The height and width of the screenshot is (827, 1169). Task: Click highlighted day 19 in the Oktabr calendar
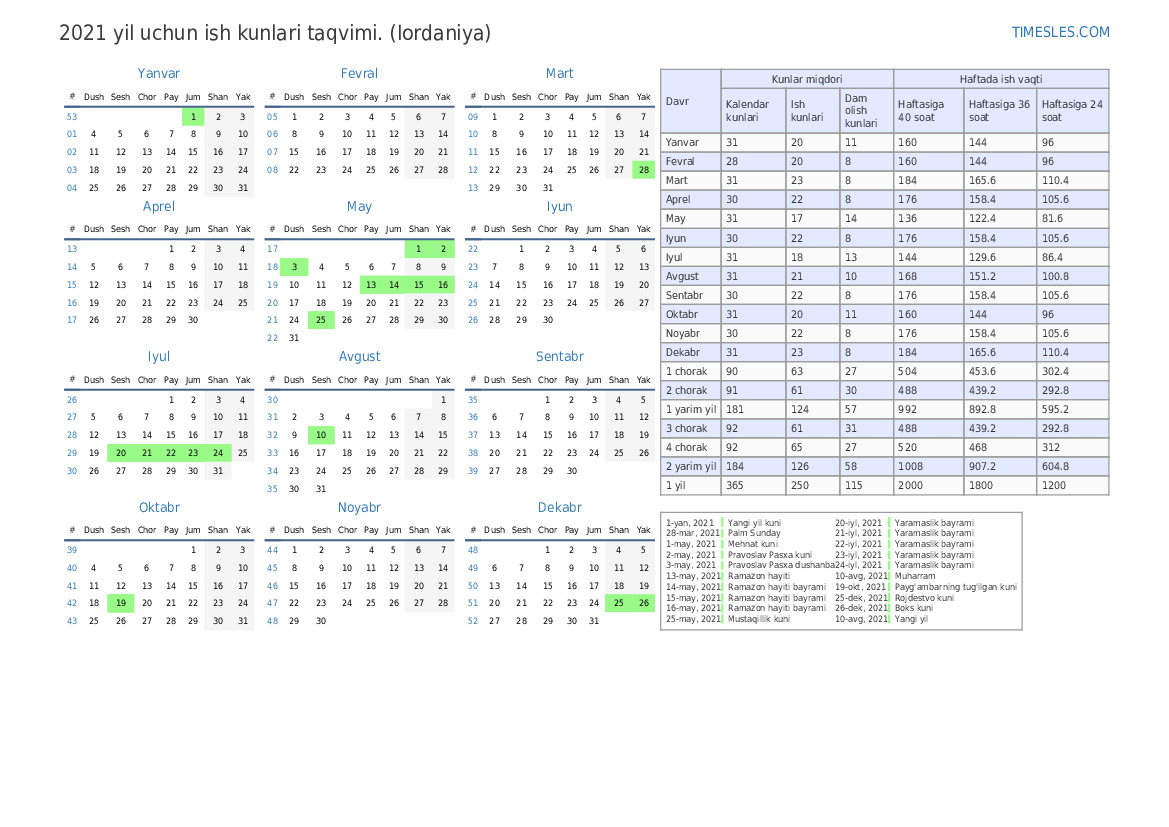click(121, 603)
